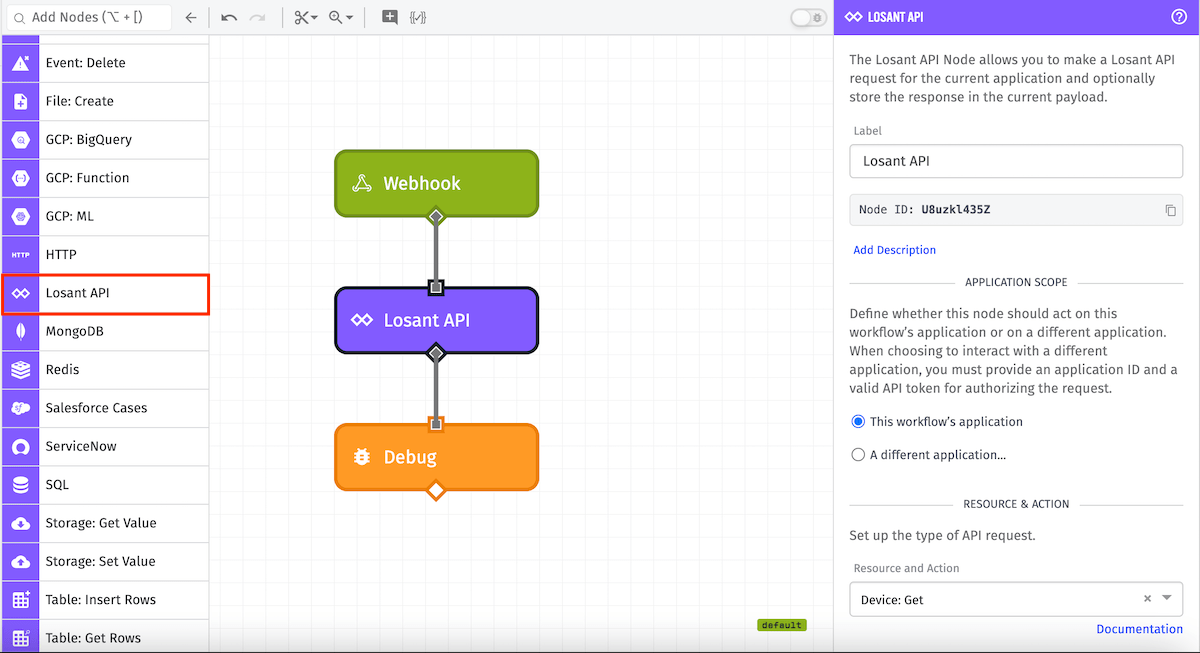Open help for the Losant API panel
Screen dimensions: 1200x653
(x=1179, y=17)
